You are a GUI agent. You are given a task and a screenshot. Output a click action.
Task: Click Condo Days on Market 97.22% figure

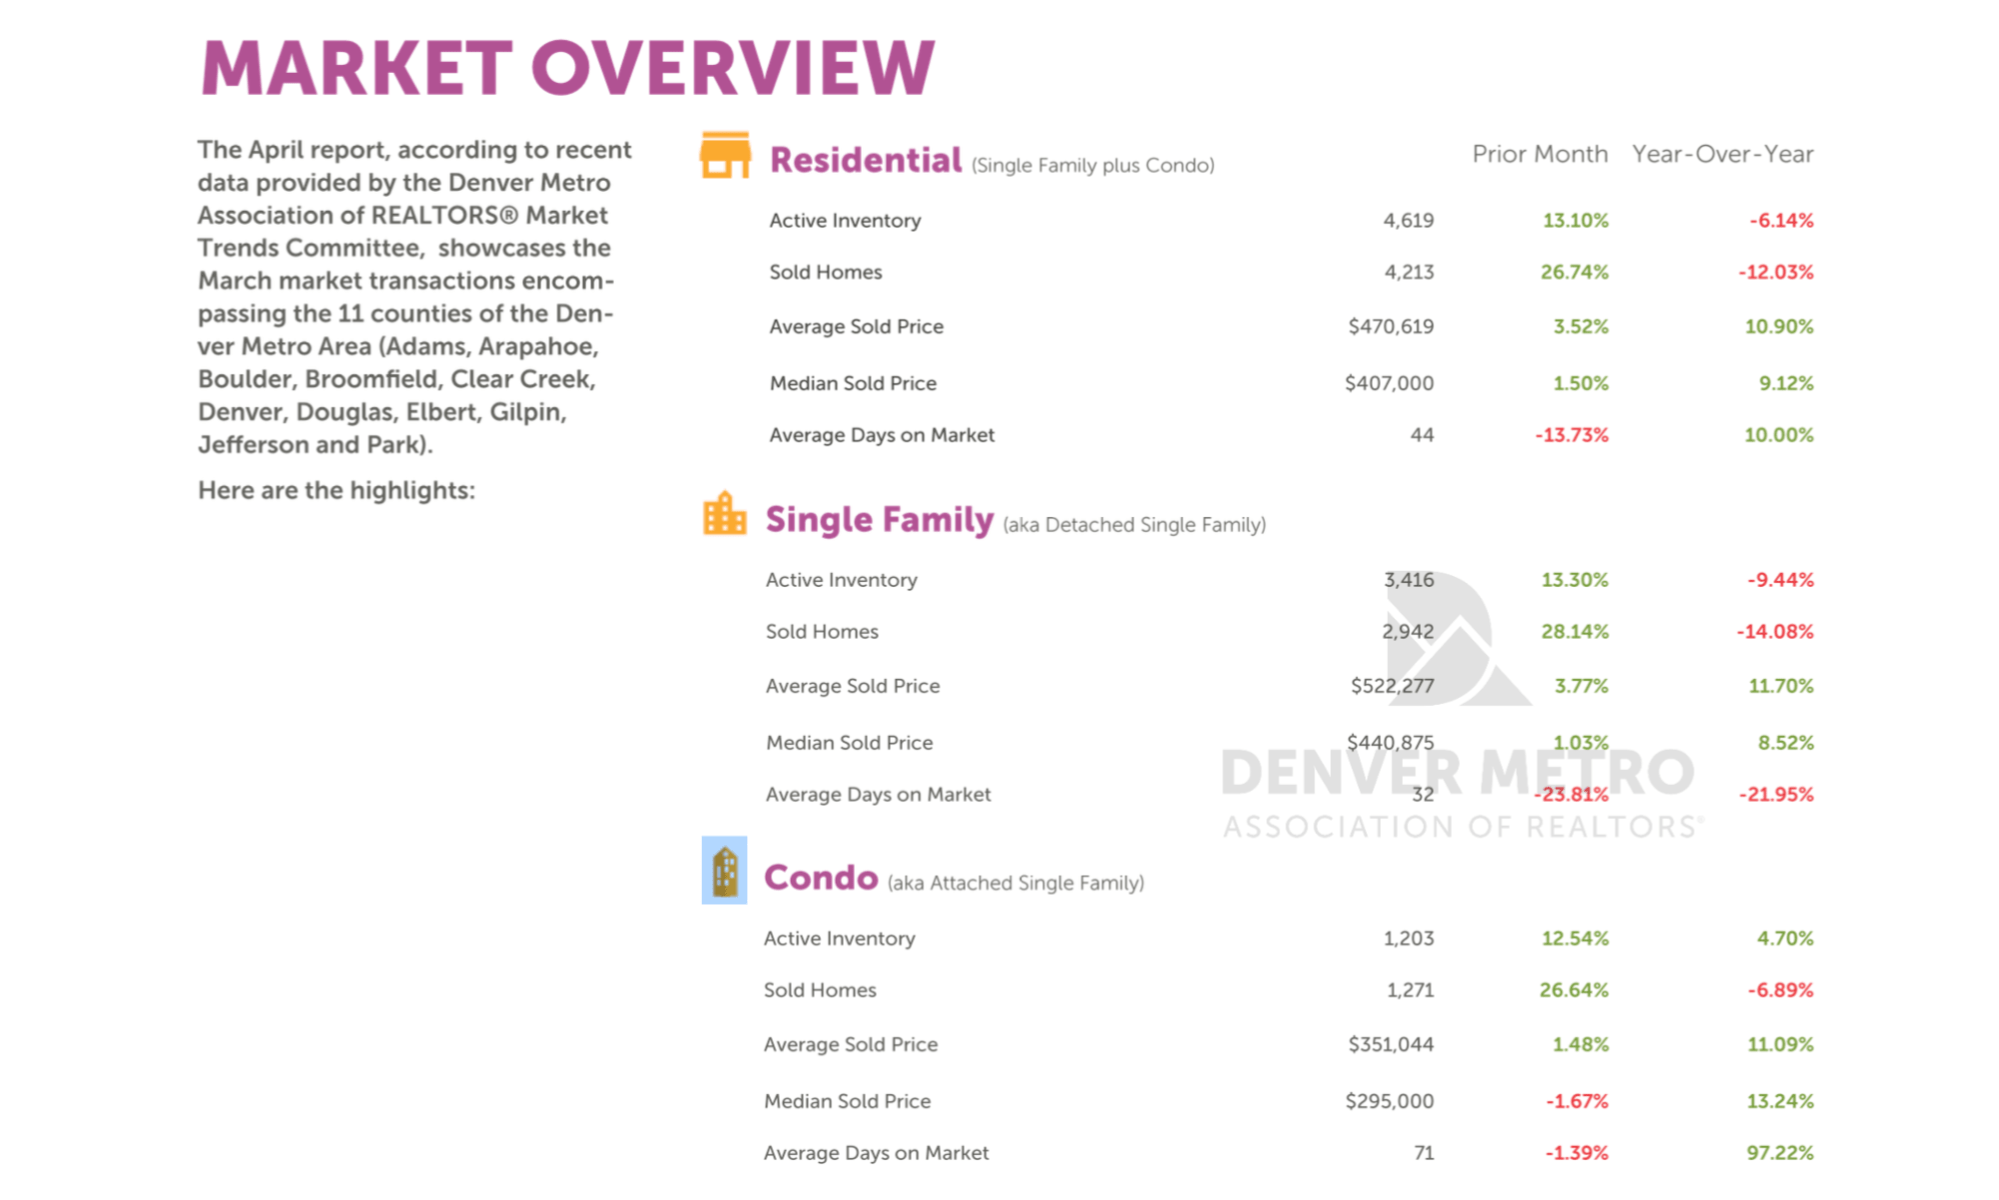click(x=1779, y=1152)
